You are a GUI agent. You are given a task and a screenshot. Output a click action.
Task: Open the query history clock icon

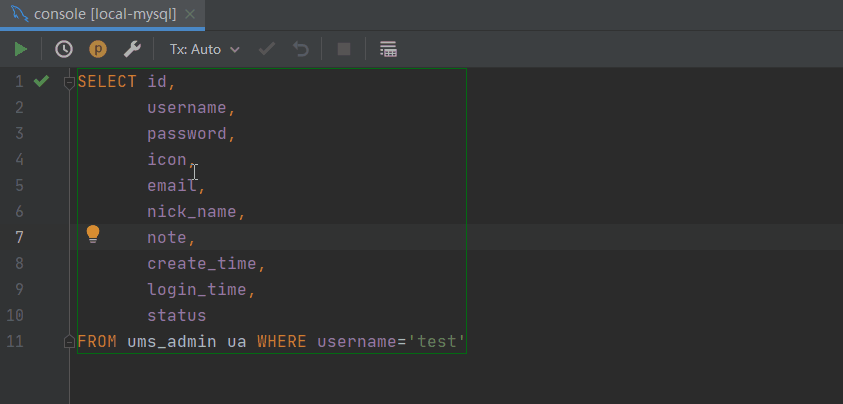(64, 49)
